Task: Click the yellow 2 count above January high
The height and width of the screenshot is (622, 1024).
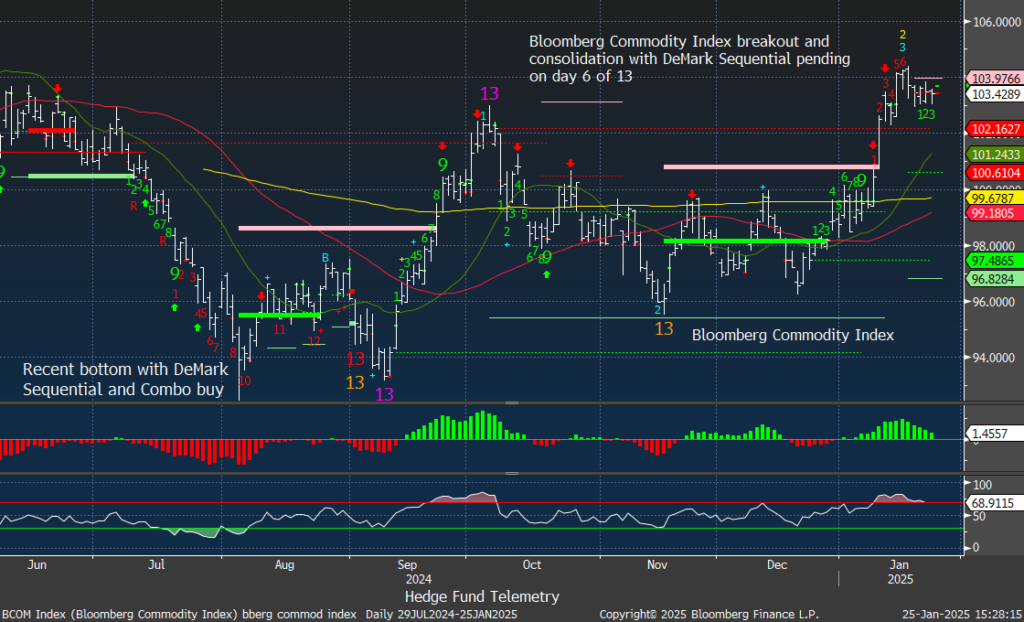Action: (x=902, y=34)
